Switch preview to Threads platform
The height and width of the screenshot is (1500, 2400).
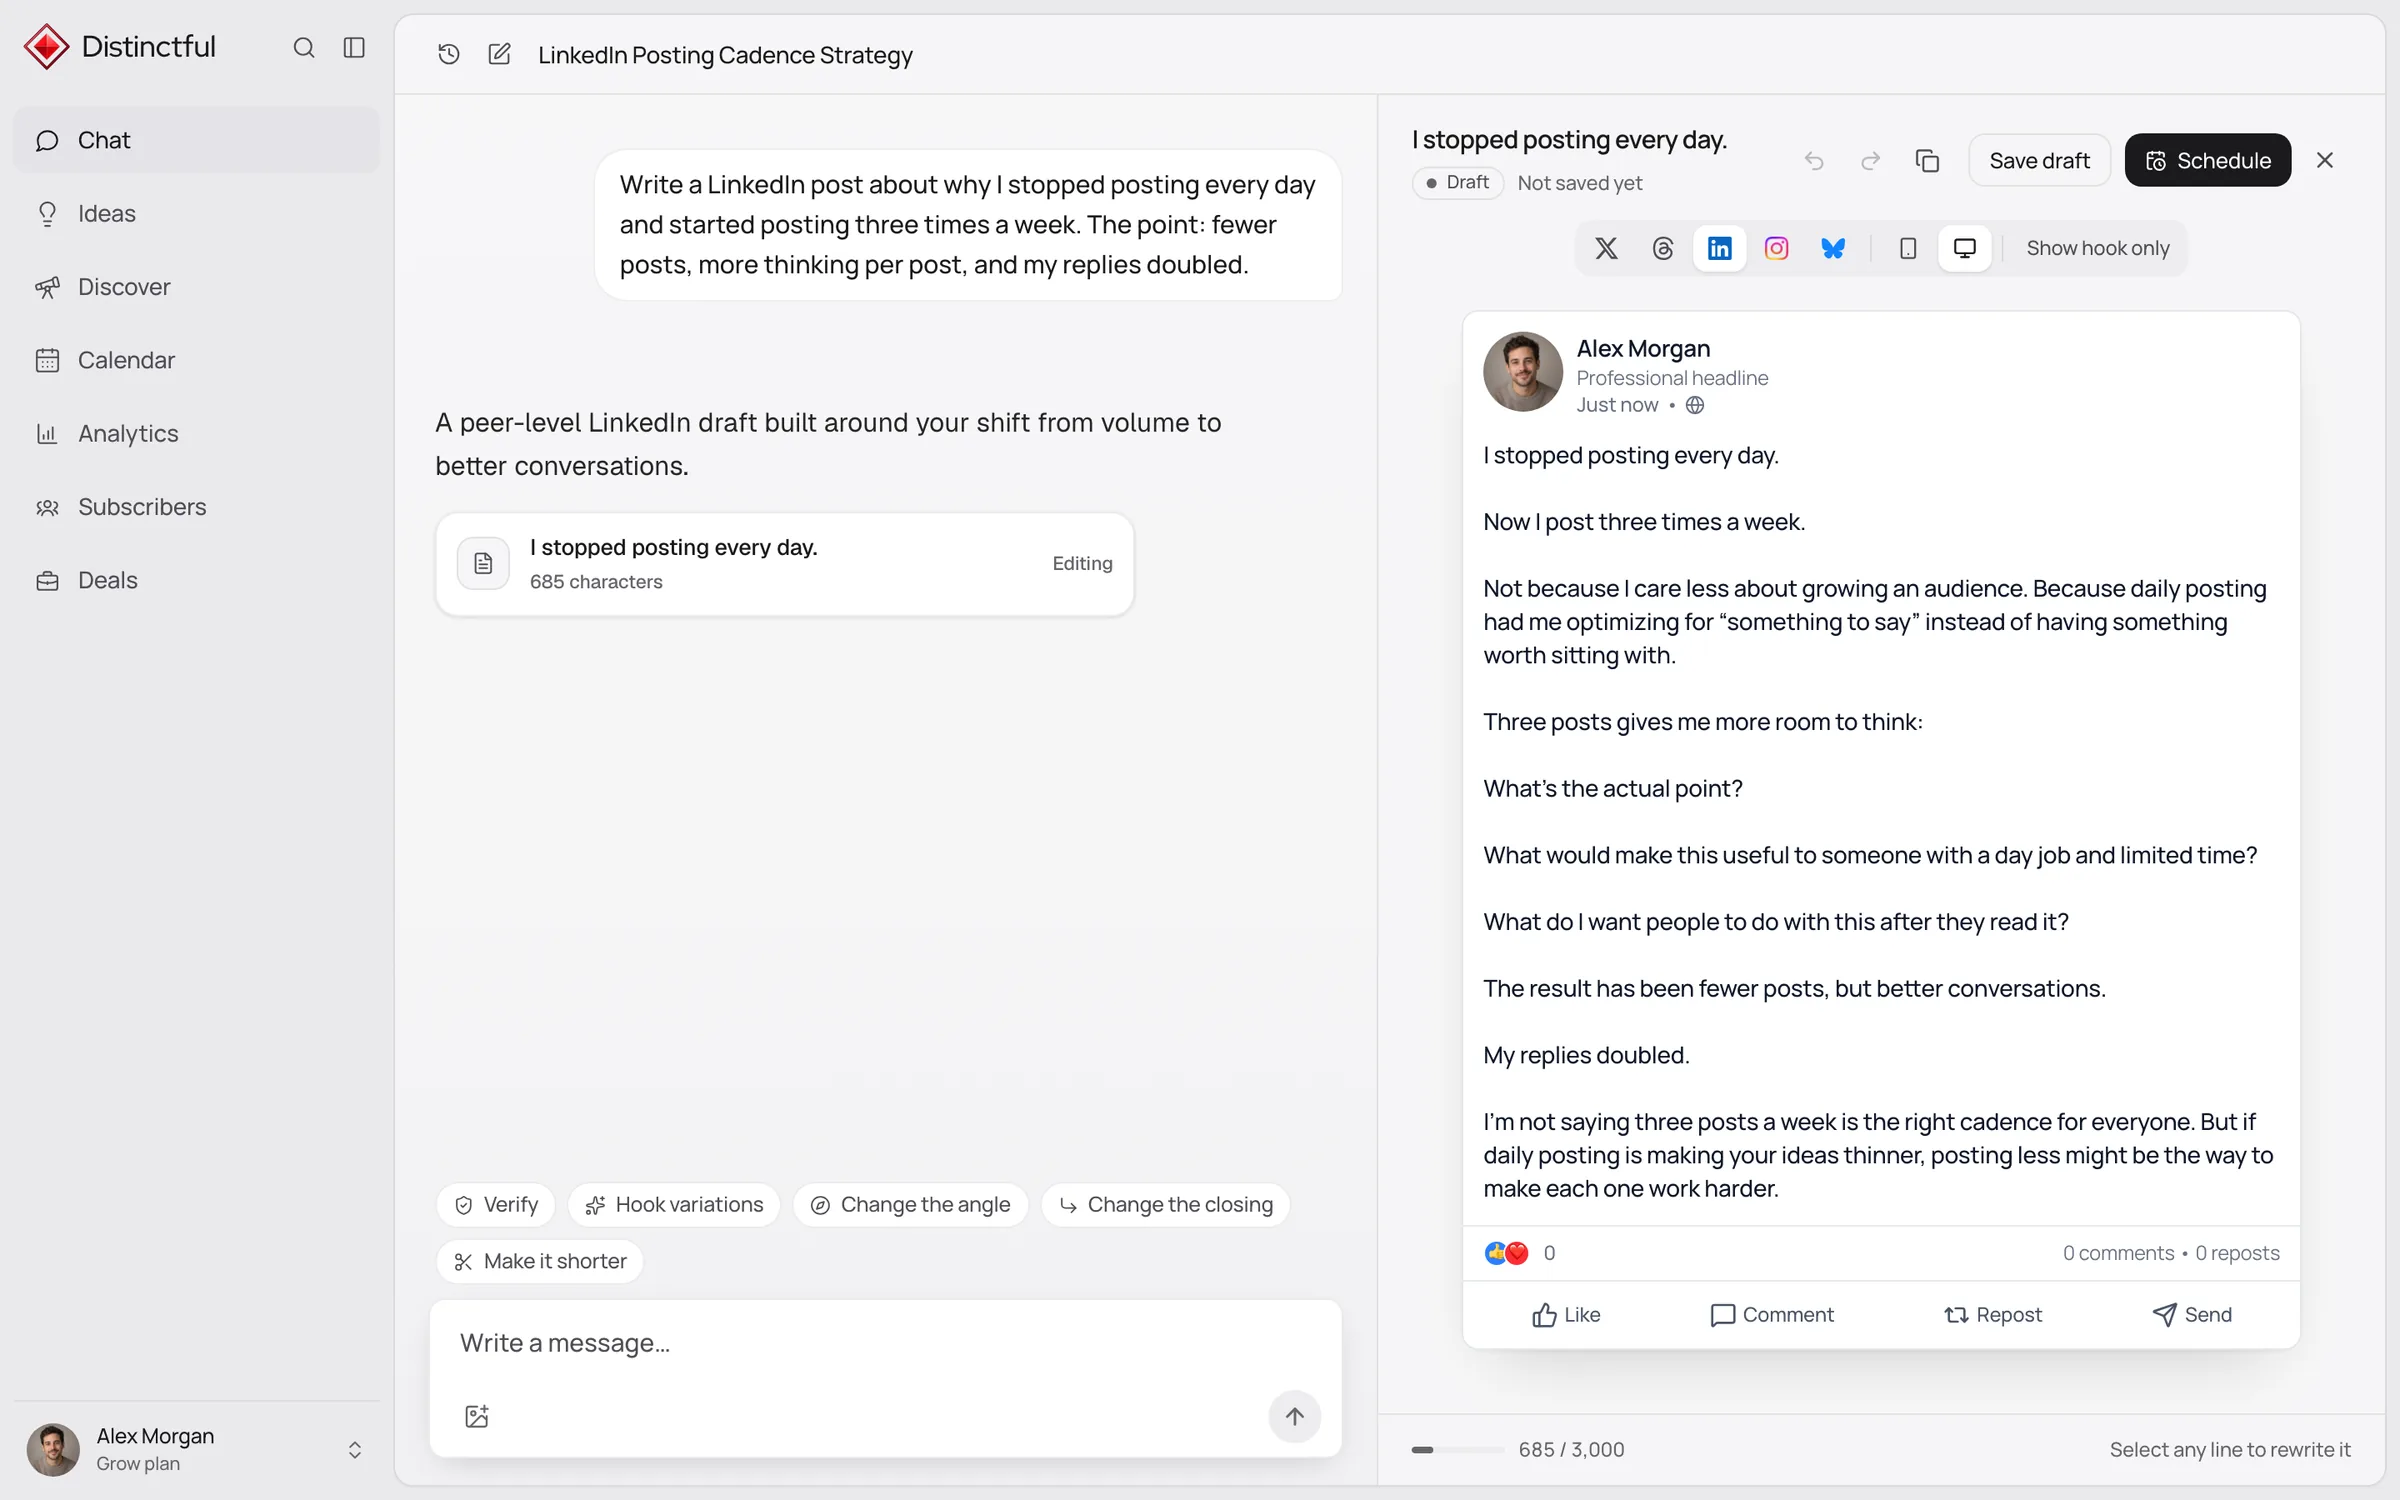1662,248
